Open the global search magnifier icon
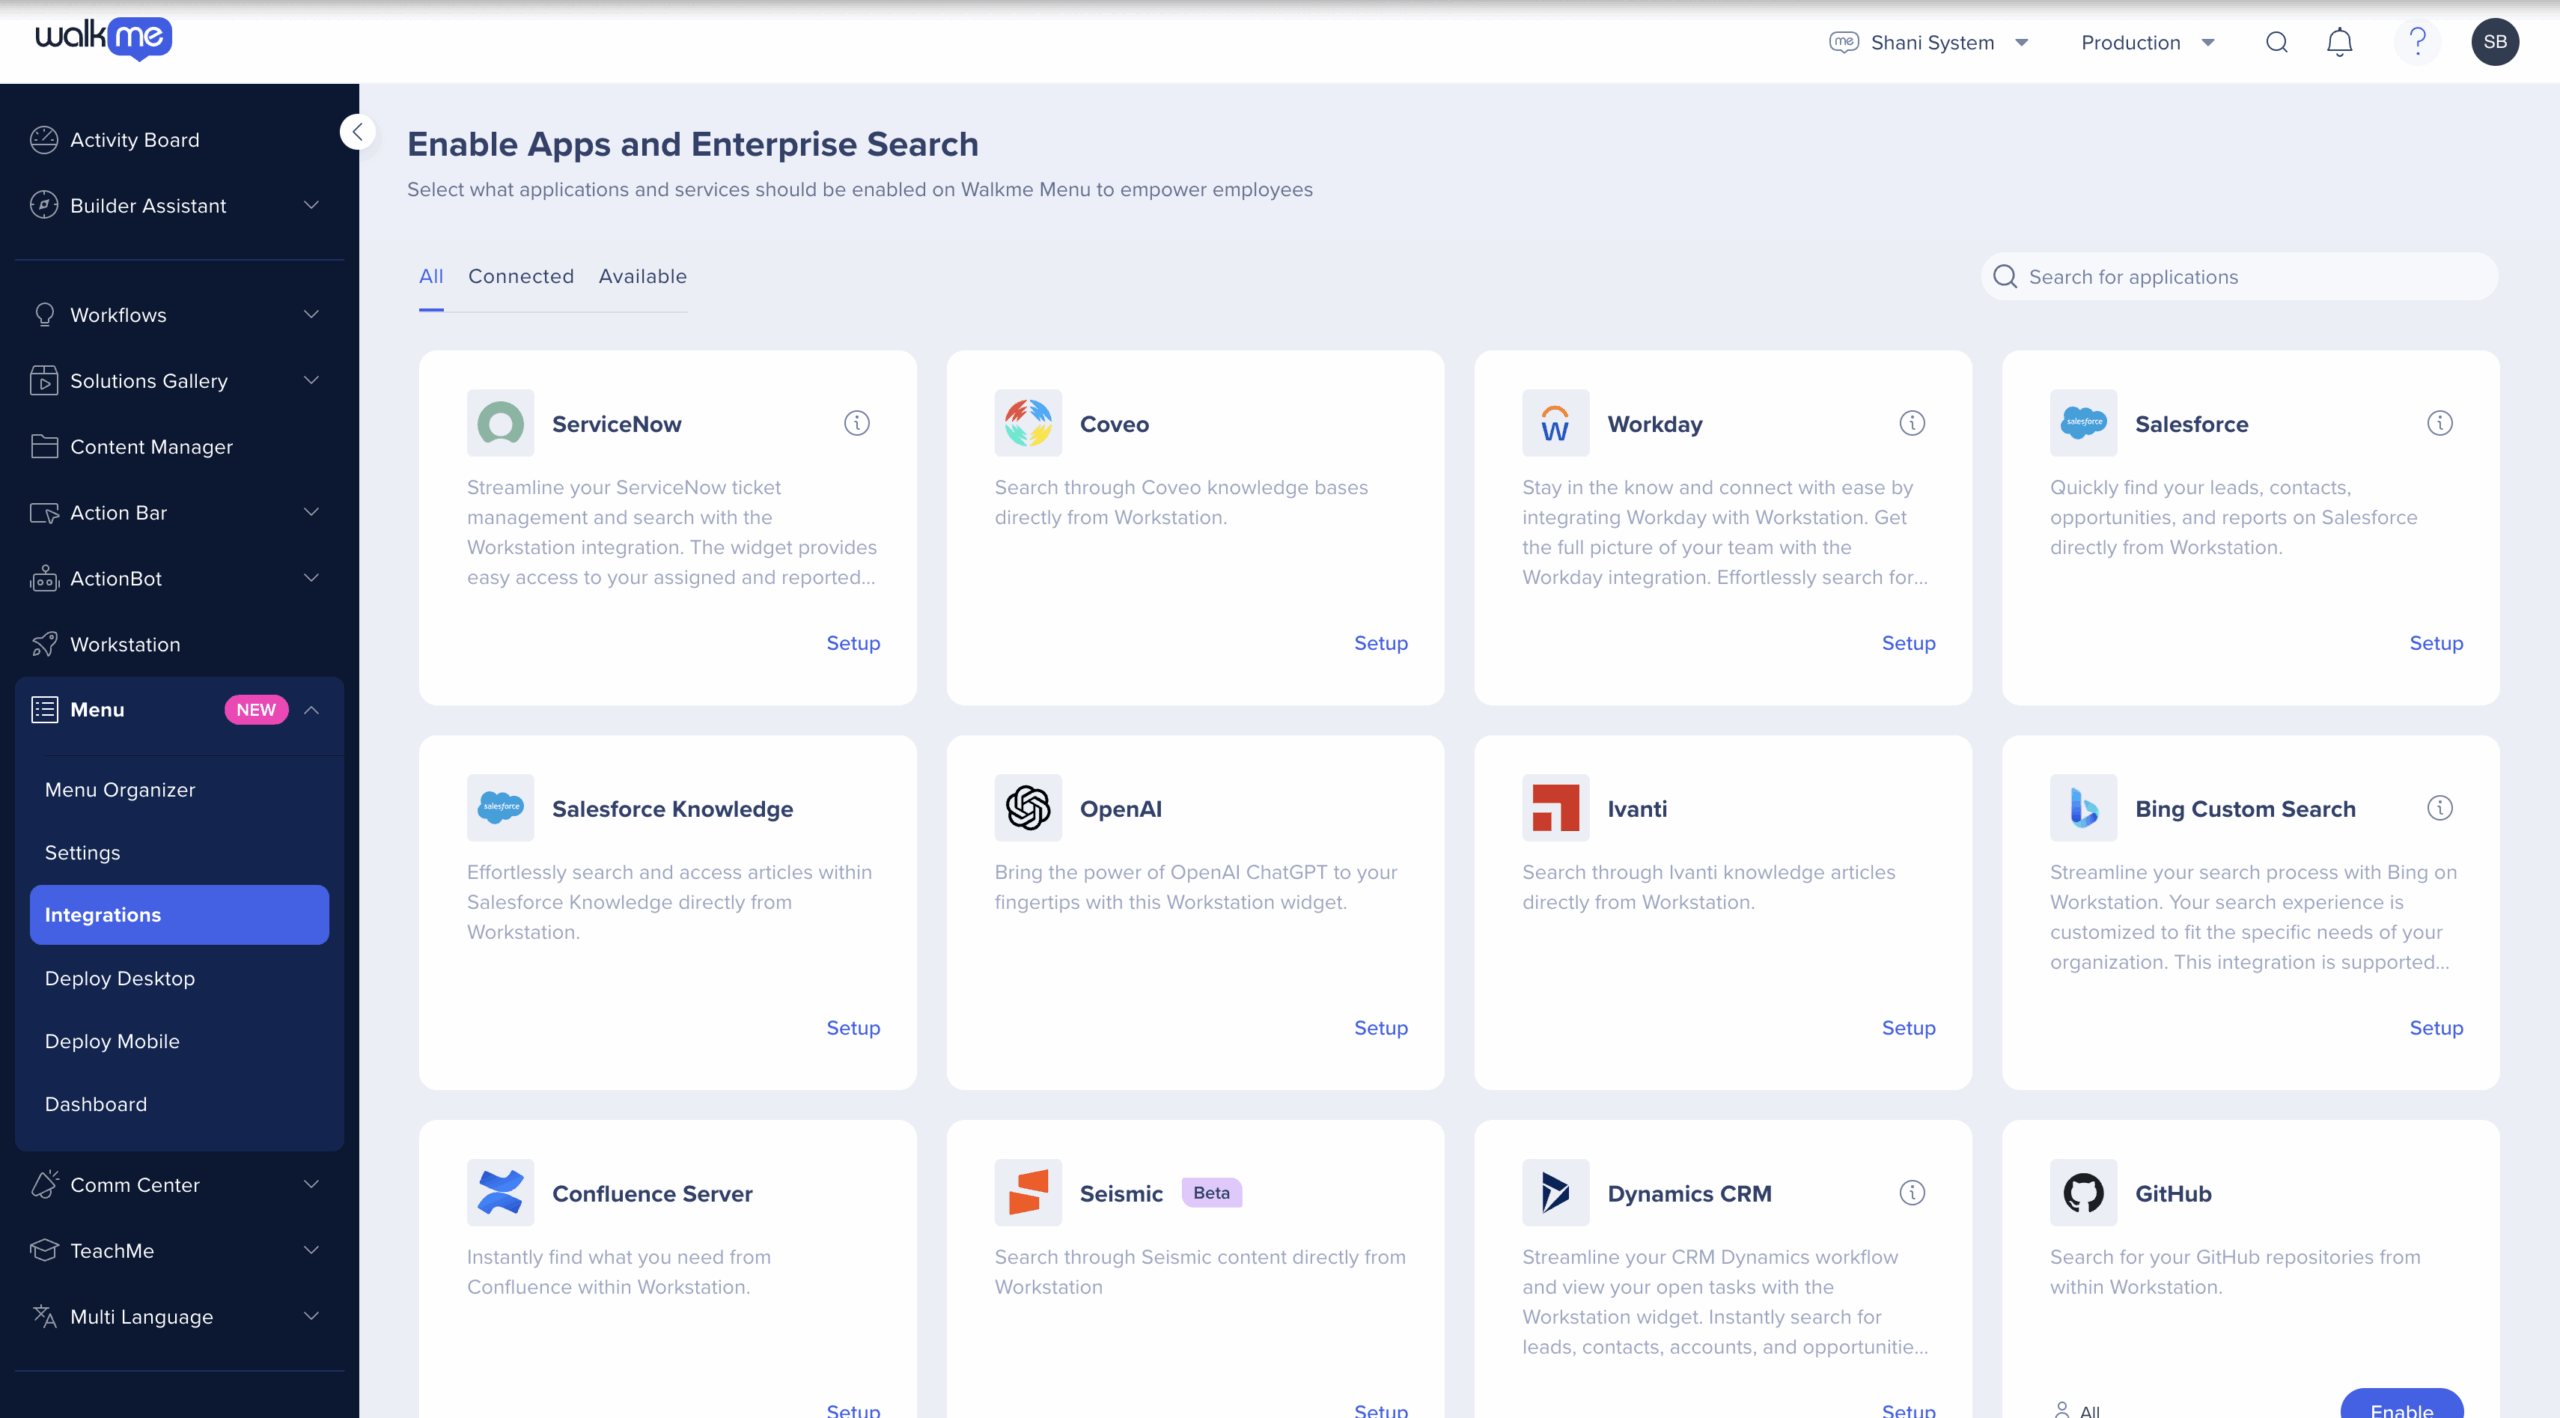This screenshot has height=1418, width=2560. coord(2277,42)
